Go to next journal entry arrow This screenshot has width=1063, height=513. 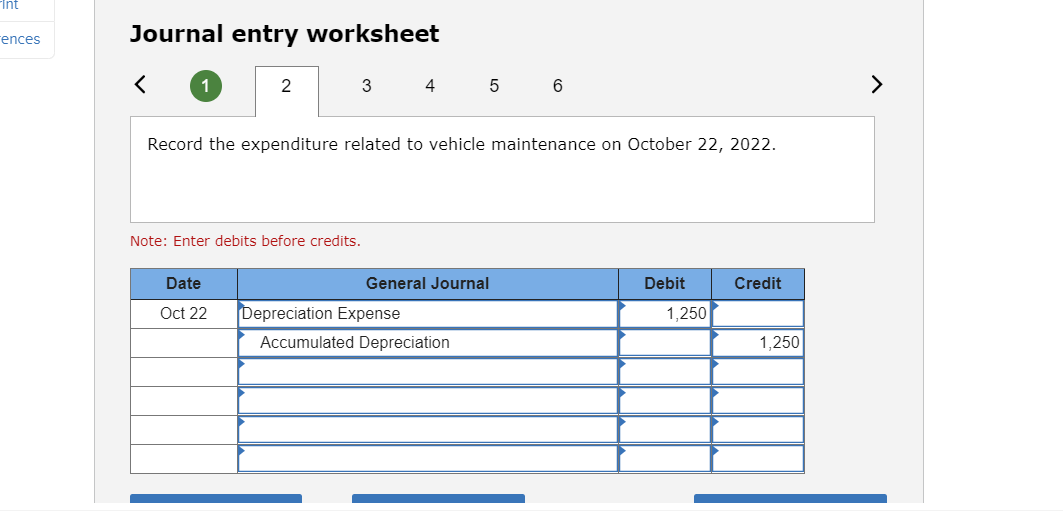(x=877, y=85)
